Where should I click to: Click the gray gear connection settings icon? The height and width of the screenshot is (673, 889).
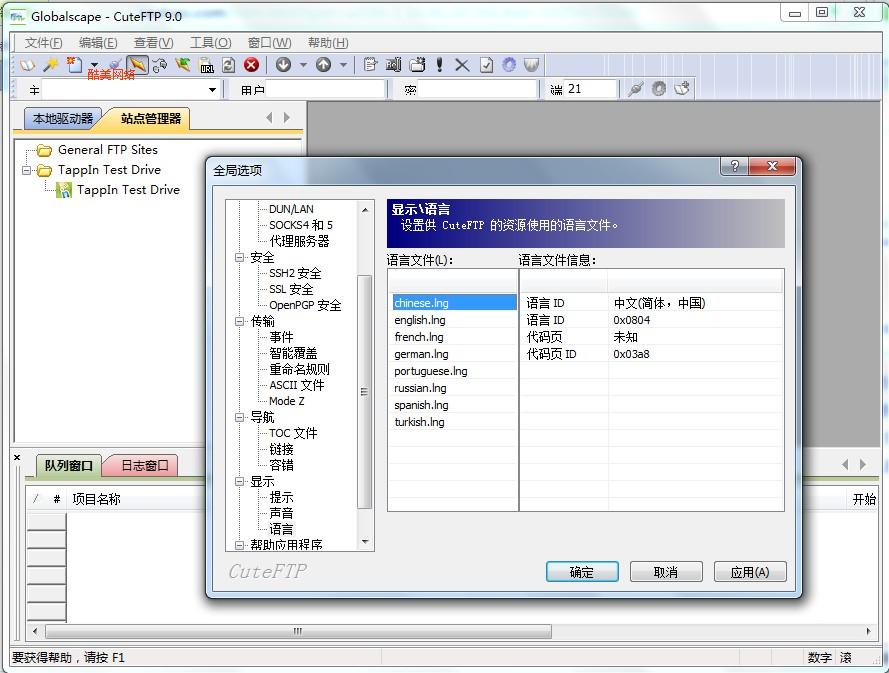click(x=658, y=89)
